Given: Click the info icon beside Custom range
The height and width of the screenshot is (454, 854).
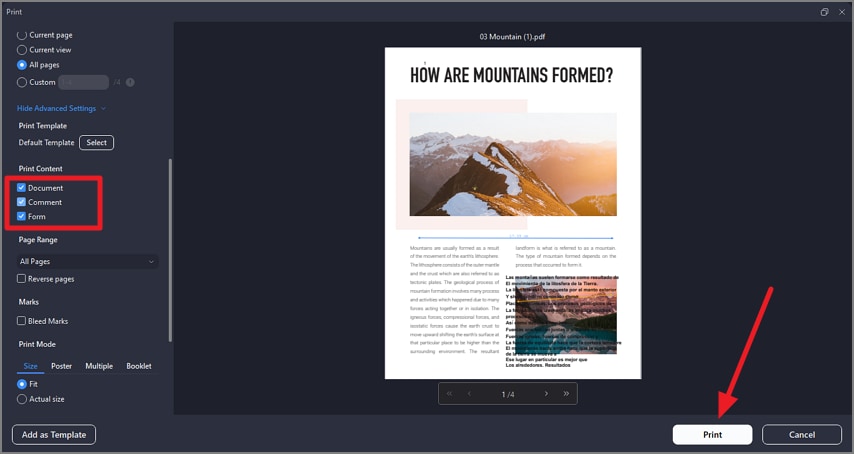Looking at the screenshot, I should click(130, 82).
